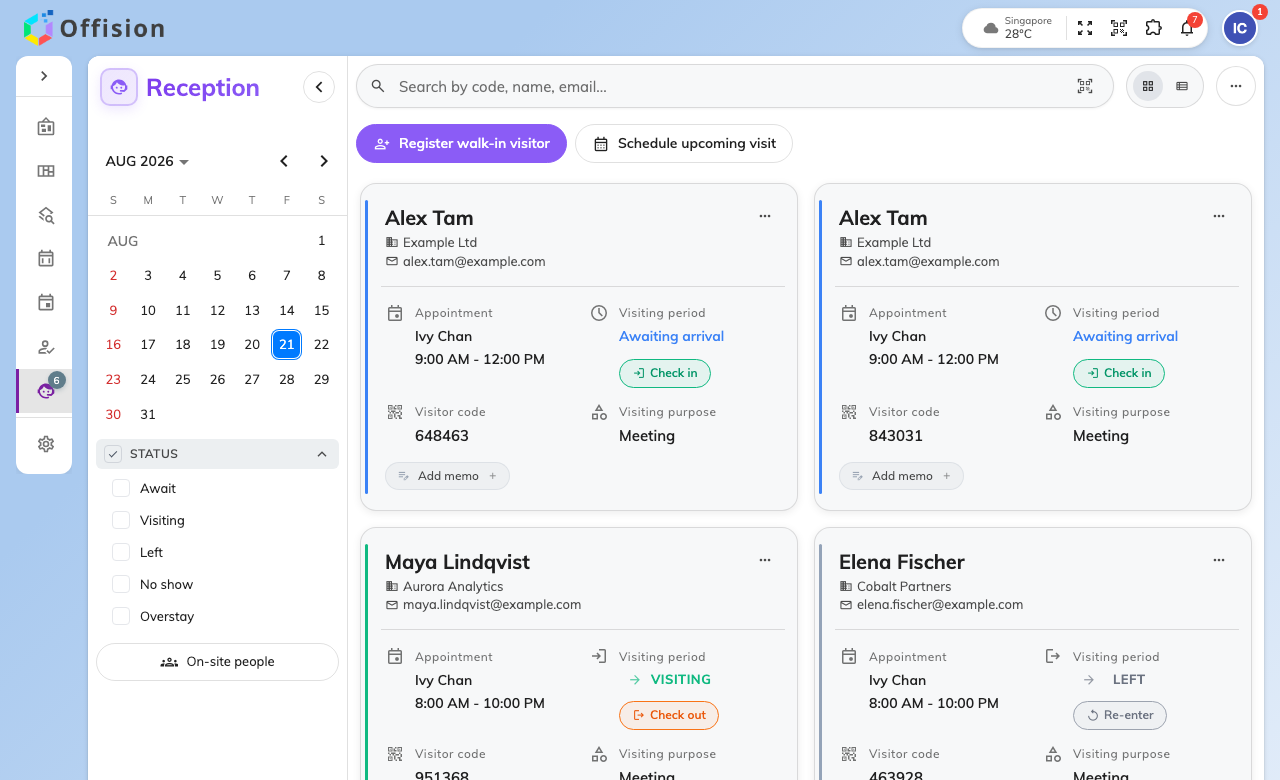Select grid view layout icon
The height and width of the screenshot is (780, 1280).
coord(1148,86)
